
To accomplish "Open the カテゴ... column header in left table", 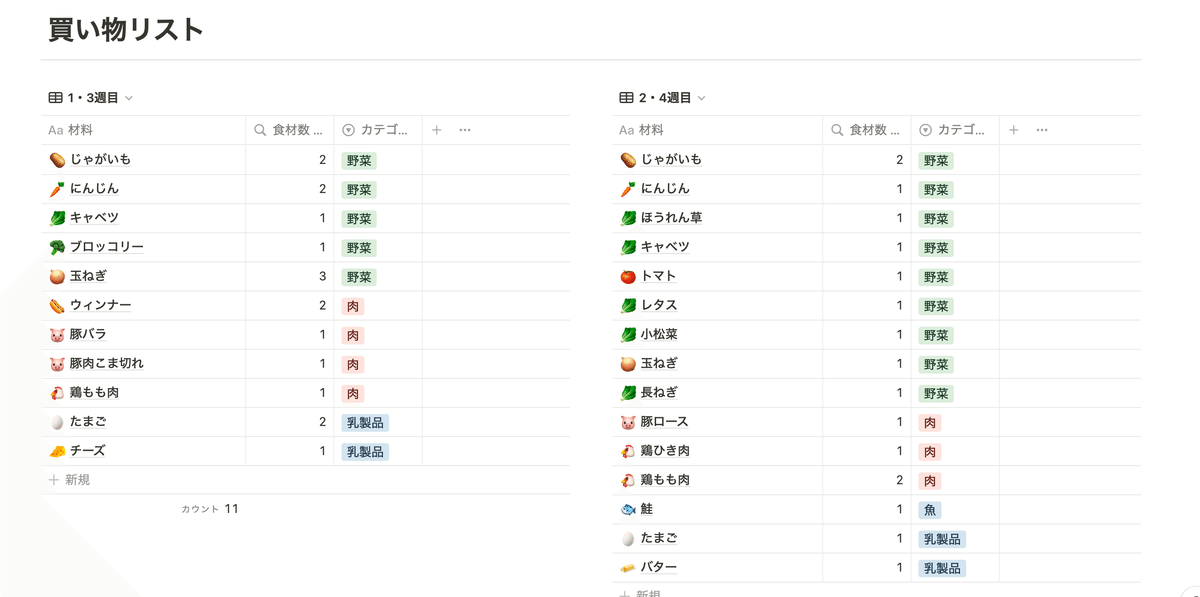I will tap(378, 130).
